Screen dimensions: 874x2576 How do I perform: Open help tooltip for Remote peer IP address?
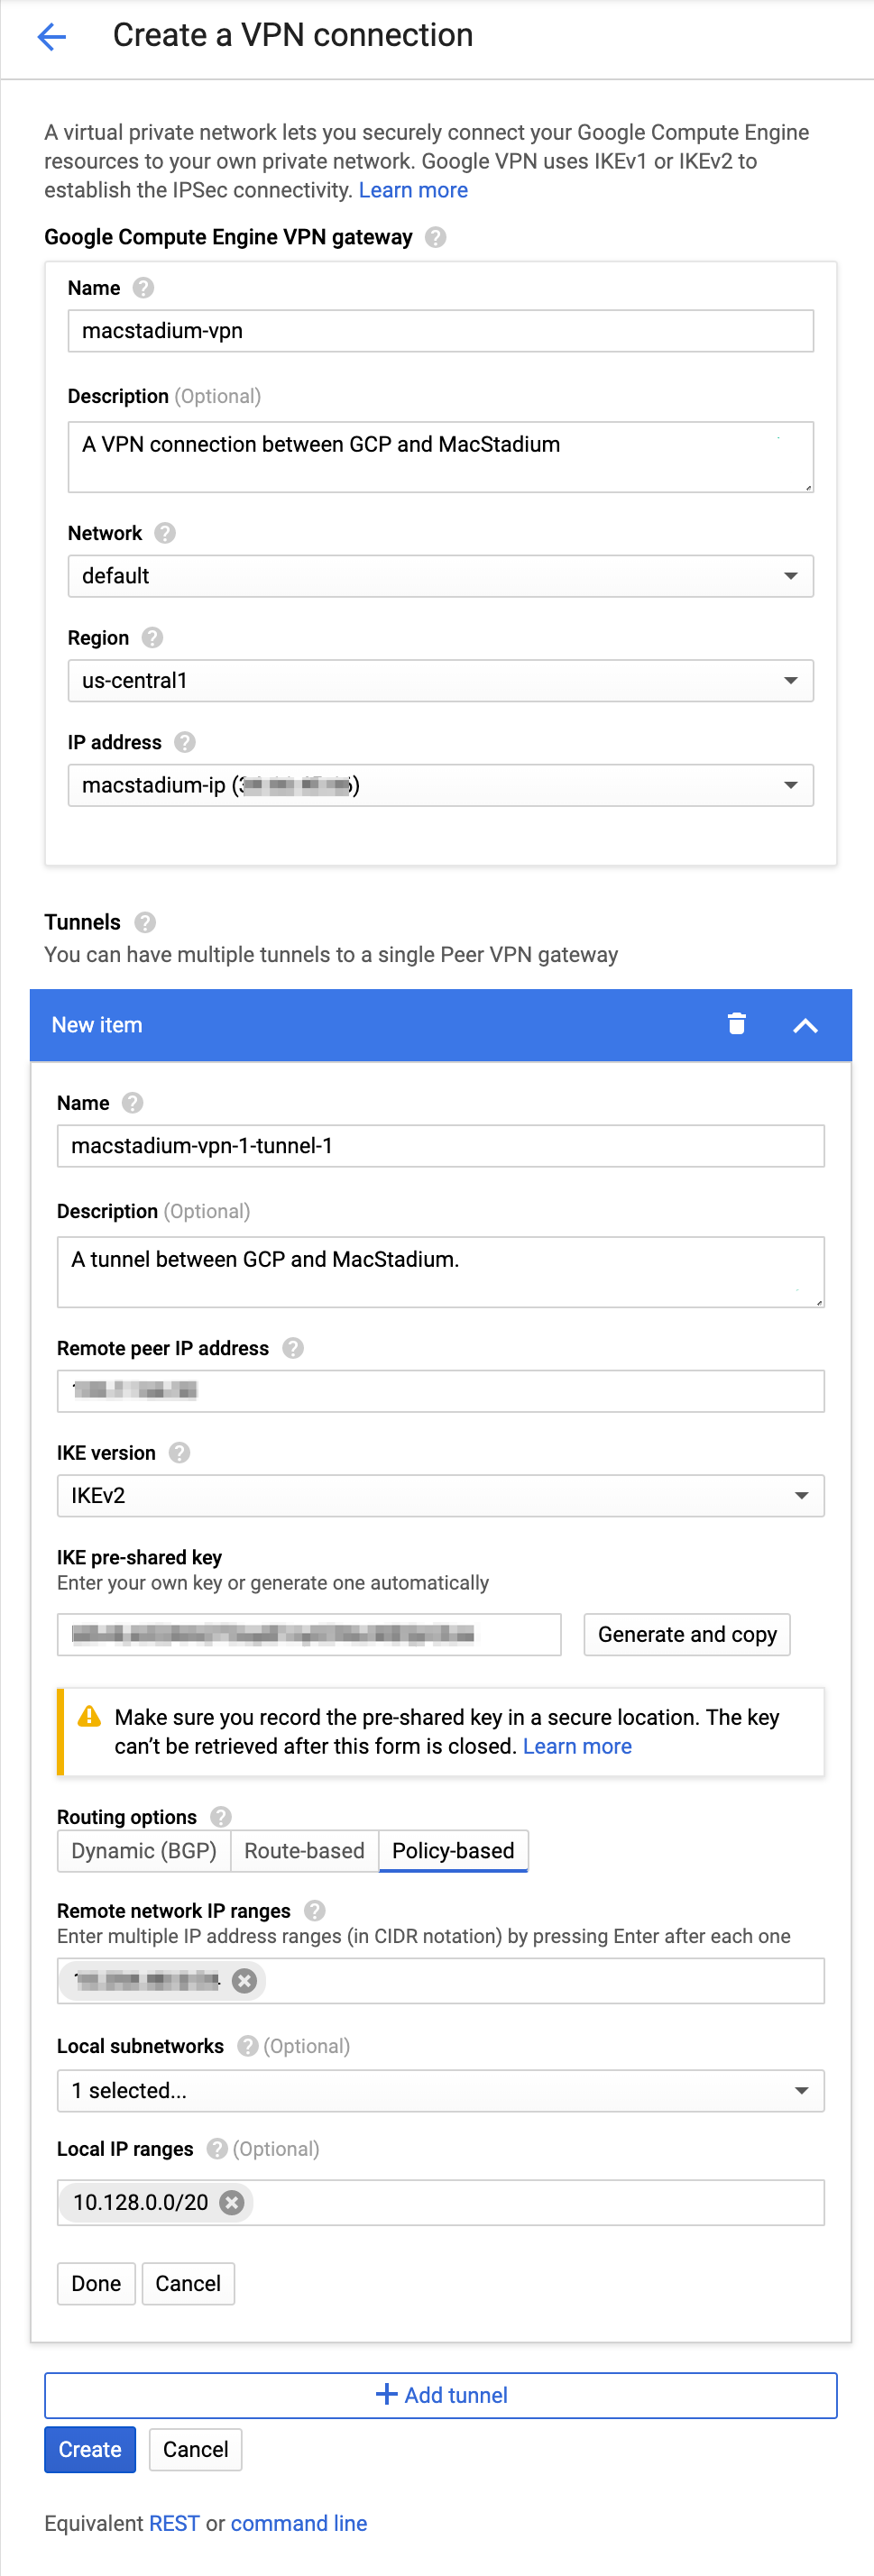[293, 1348]
